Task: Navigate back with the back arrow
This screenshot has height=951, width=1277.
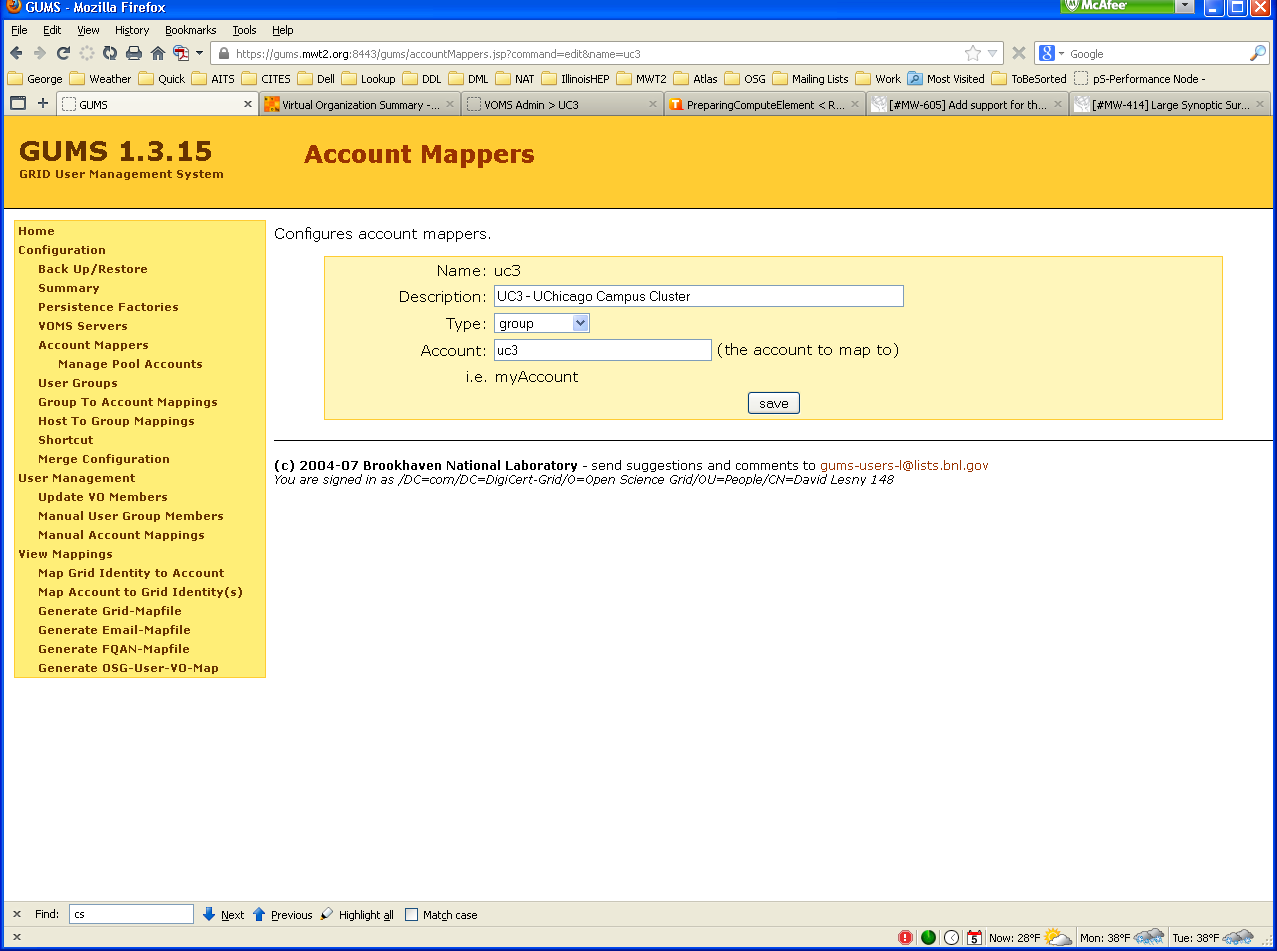Action: 19,53
